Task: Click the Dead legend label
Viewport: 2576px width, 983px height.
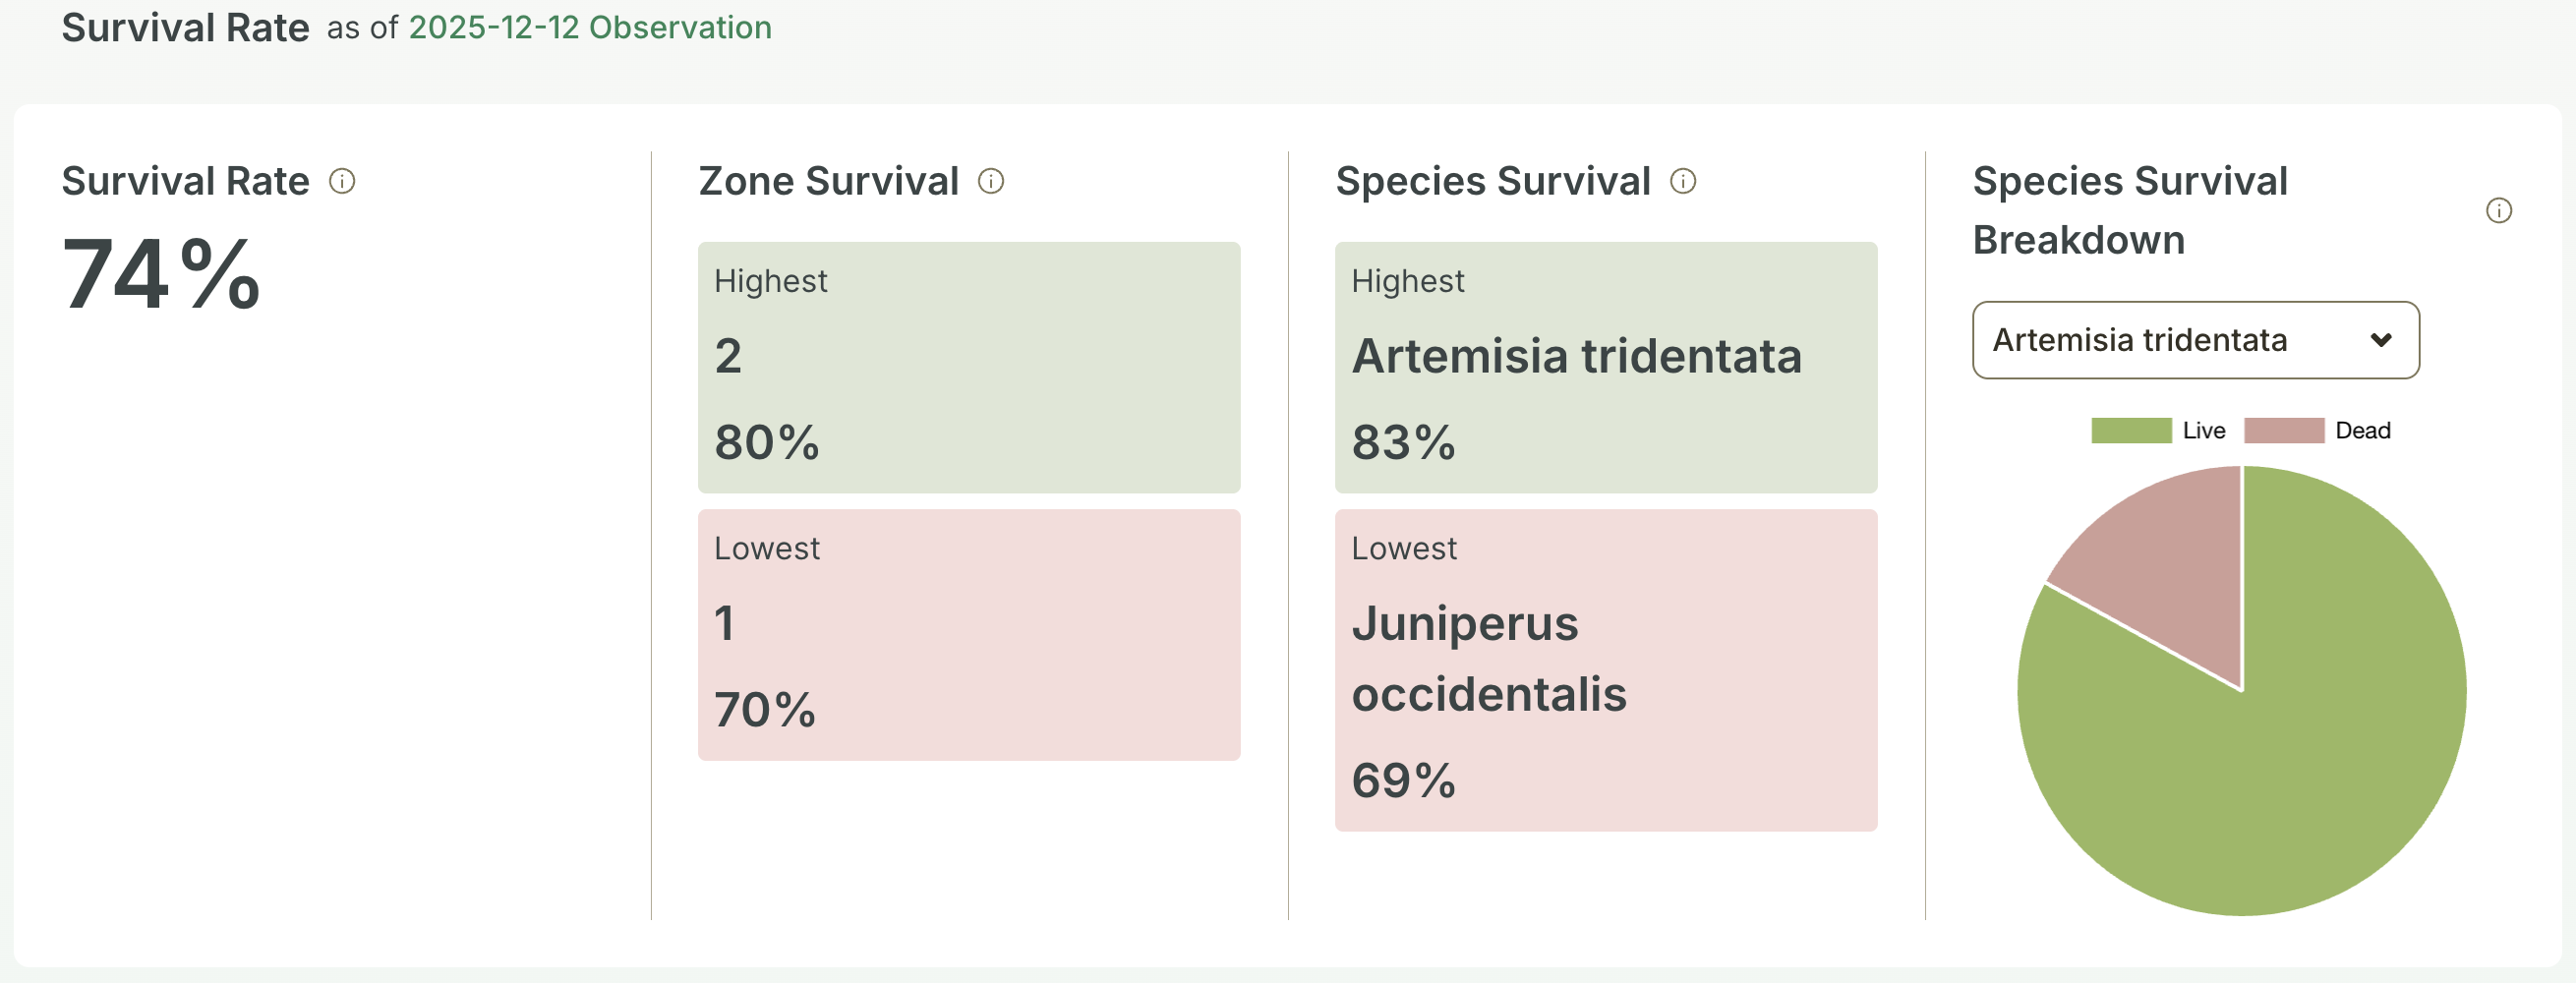Action: pyautogui.click(x=2362, y=430)
